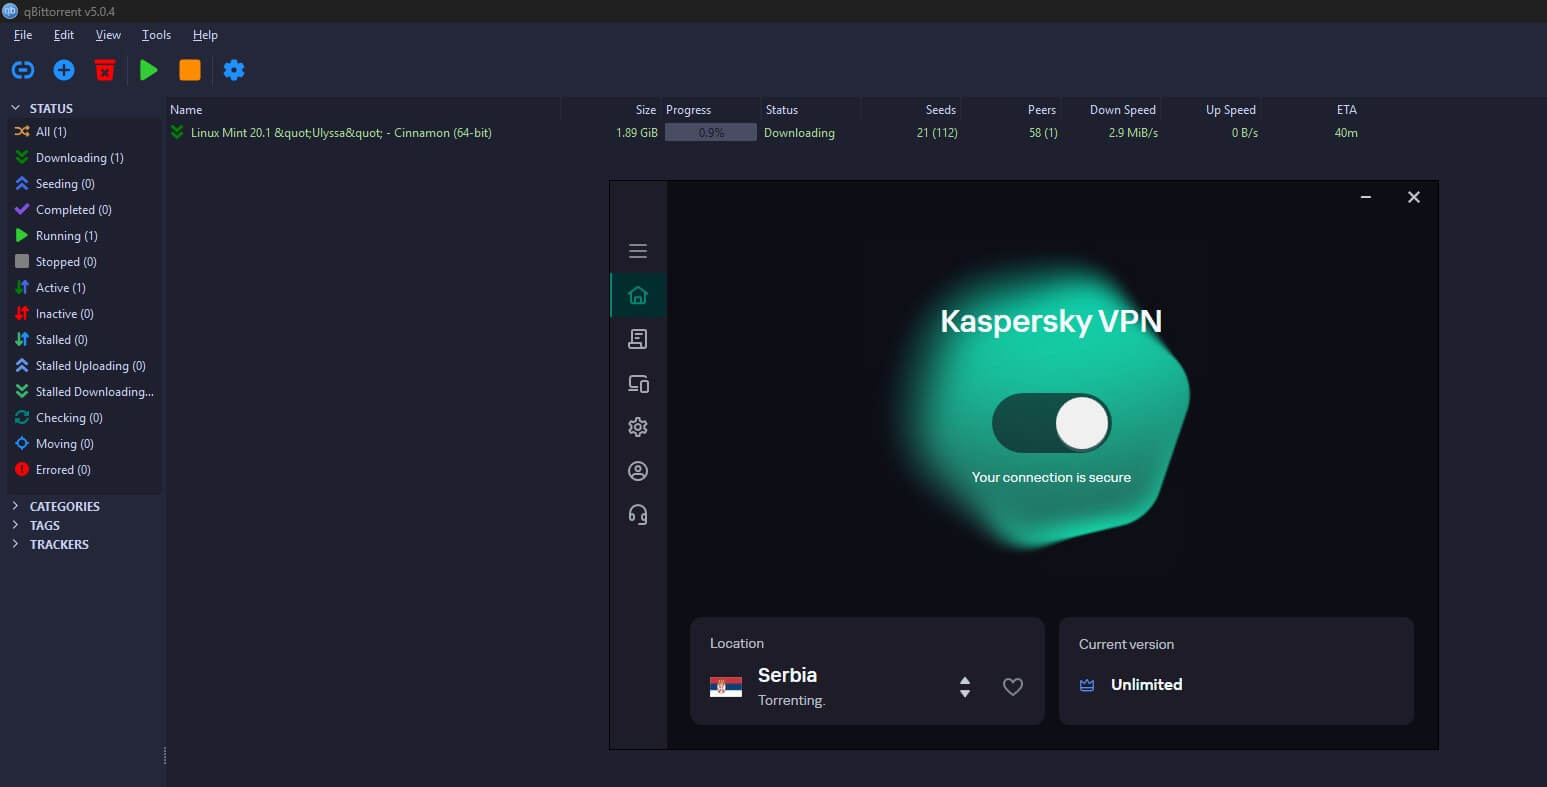Image resolution: width=1547 pixels, height=787 pixels.
Task: Expand the CATEGORIES section
Action: click(17, 506)
